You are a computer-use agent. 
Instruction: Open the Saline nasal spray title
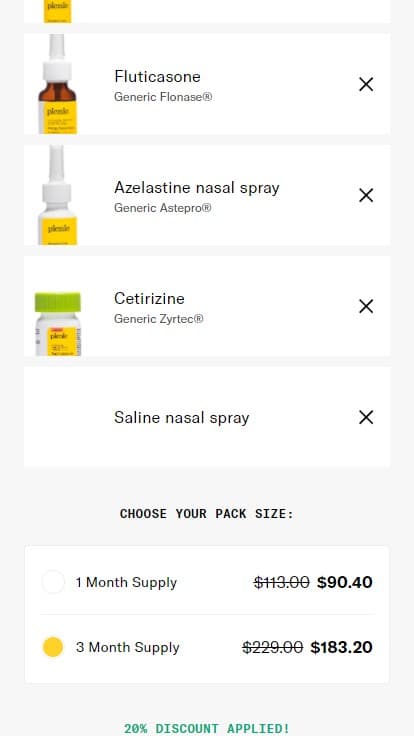[182, 418]
